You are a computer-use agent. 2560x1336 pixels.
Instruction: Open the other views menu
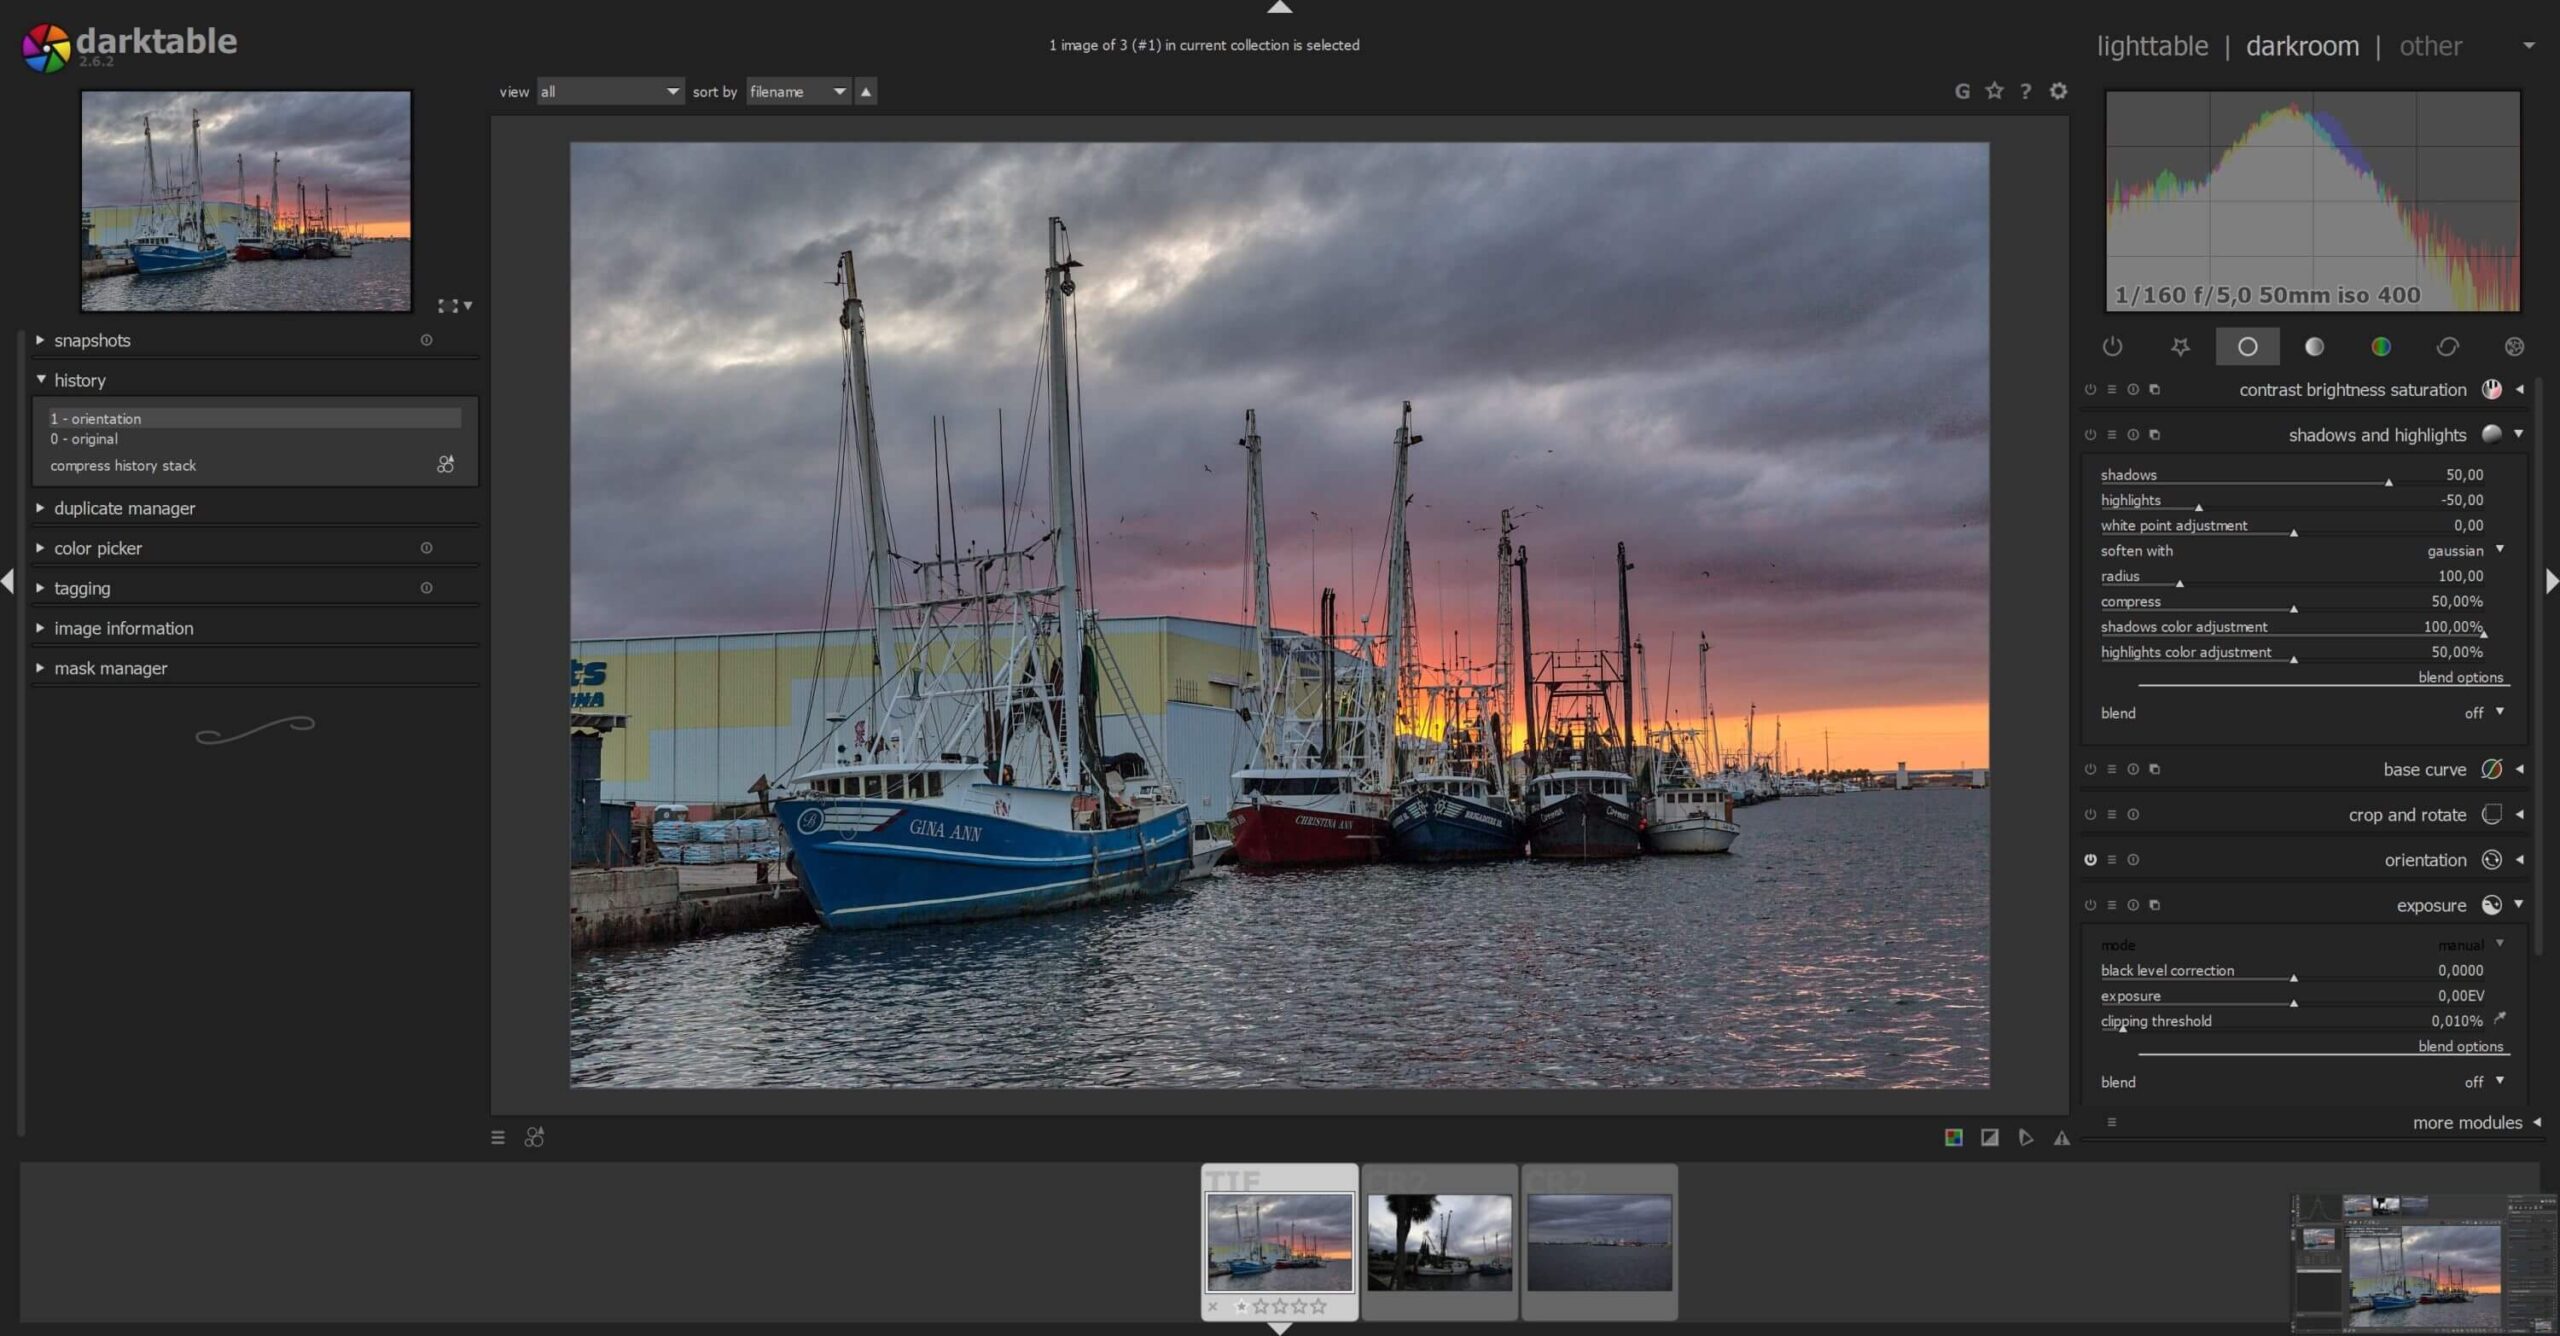pos(2430,46)
